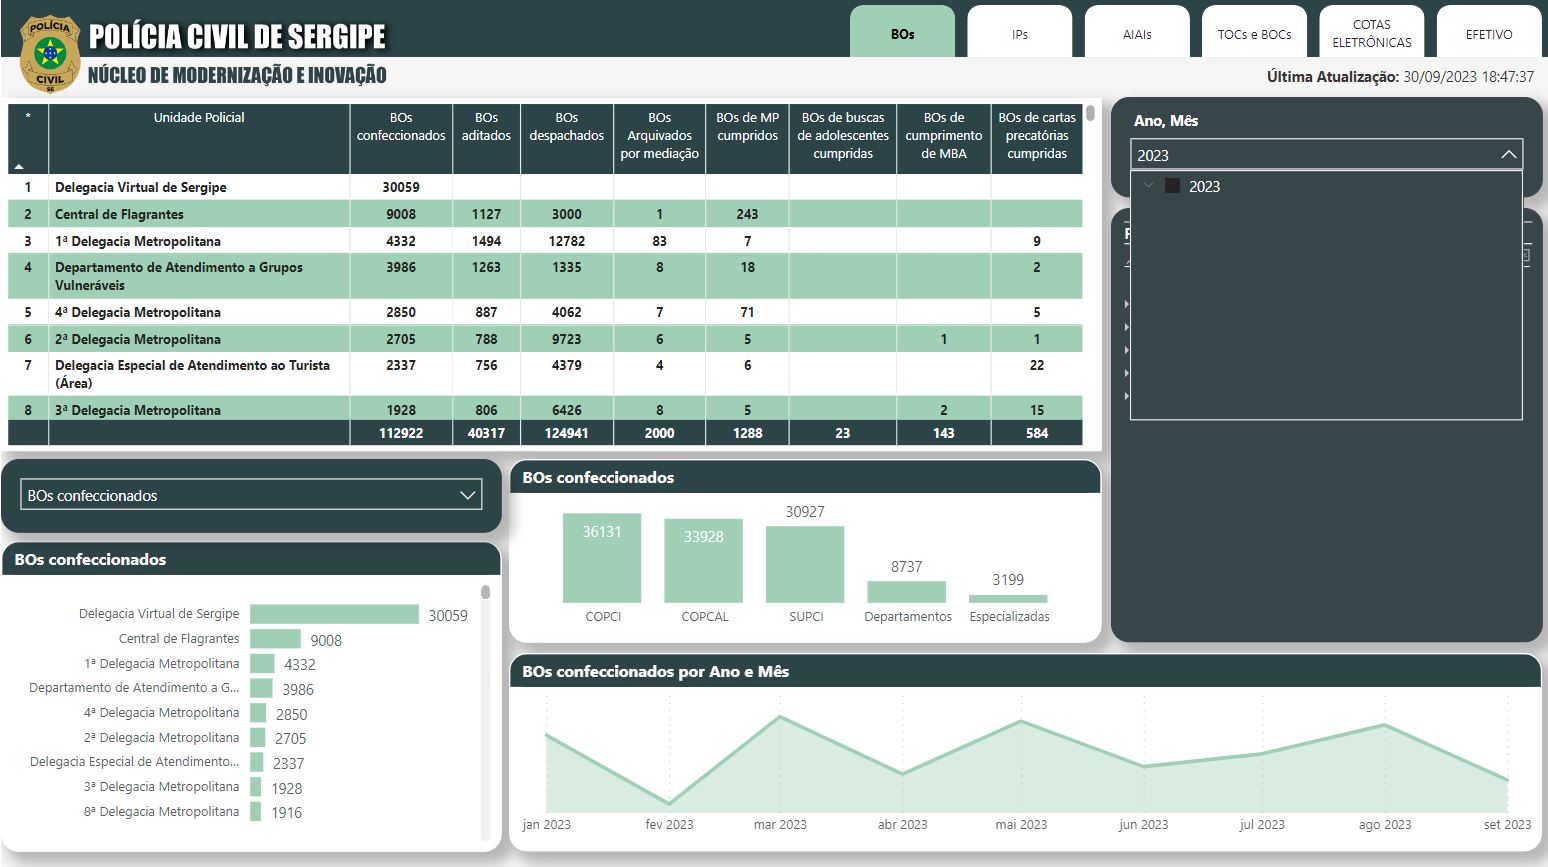Screen dimensions: 1548x867
Task: Go to the TOCs e BOCs tab
Action: [1254, 34]
